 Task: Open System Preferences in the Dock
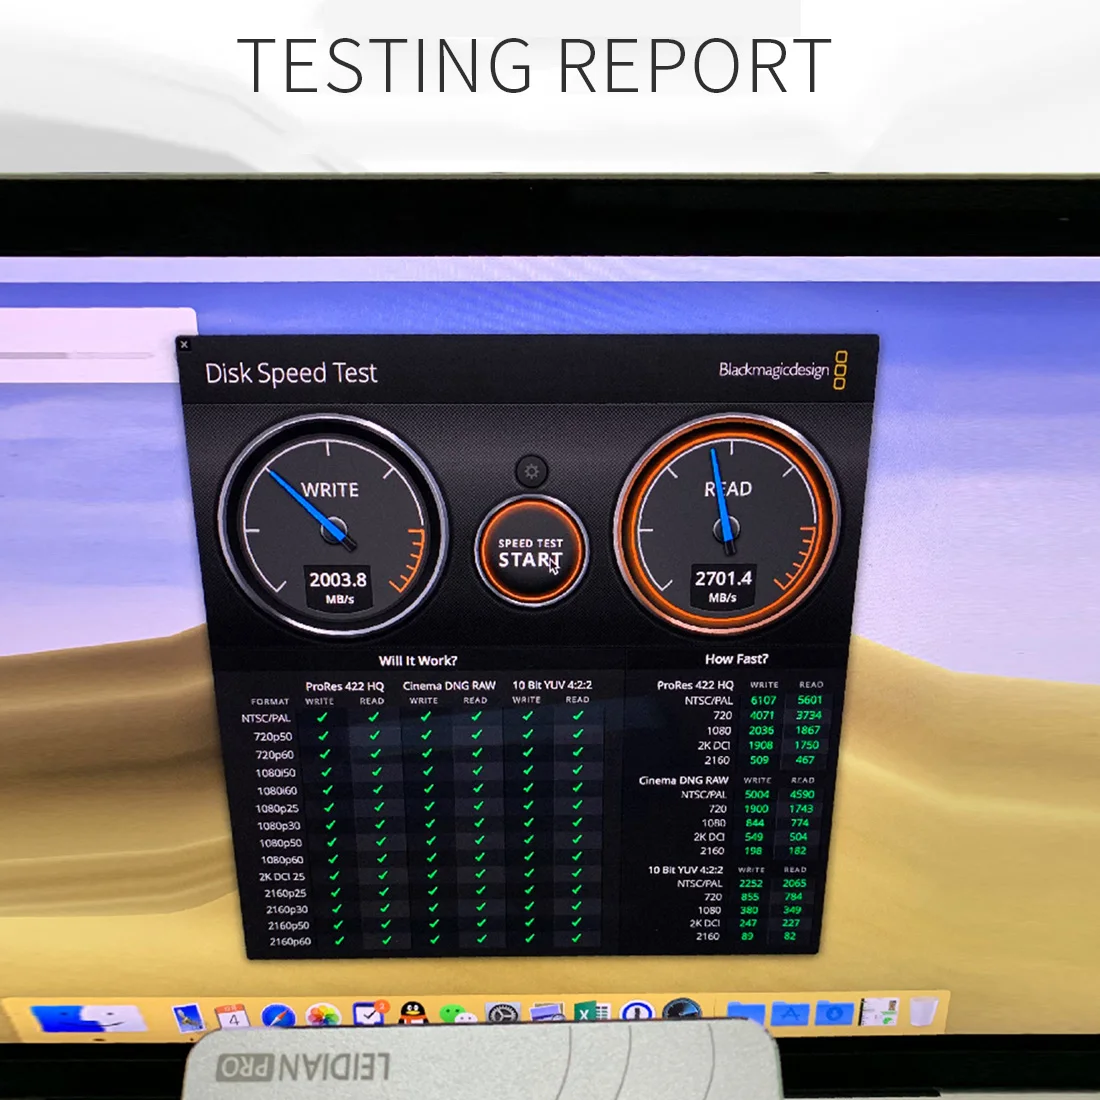click(503, 1013)
